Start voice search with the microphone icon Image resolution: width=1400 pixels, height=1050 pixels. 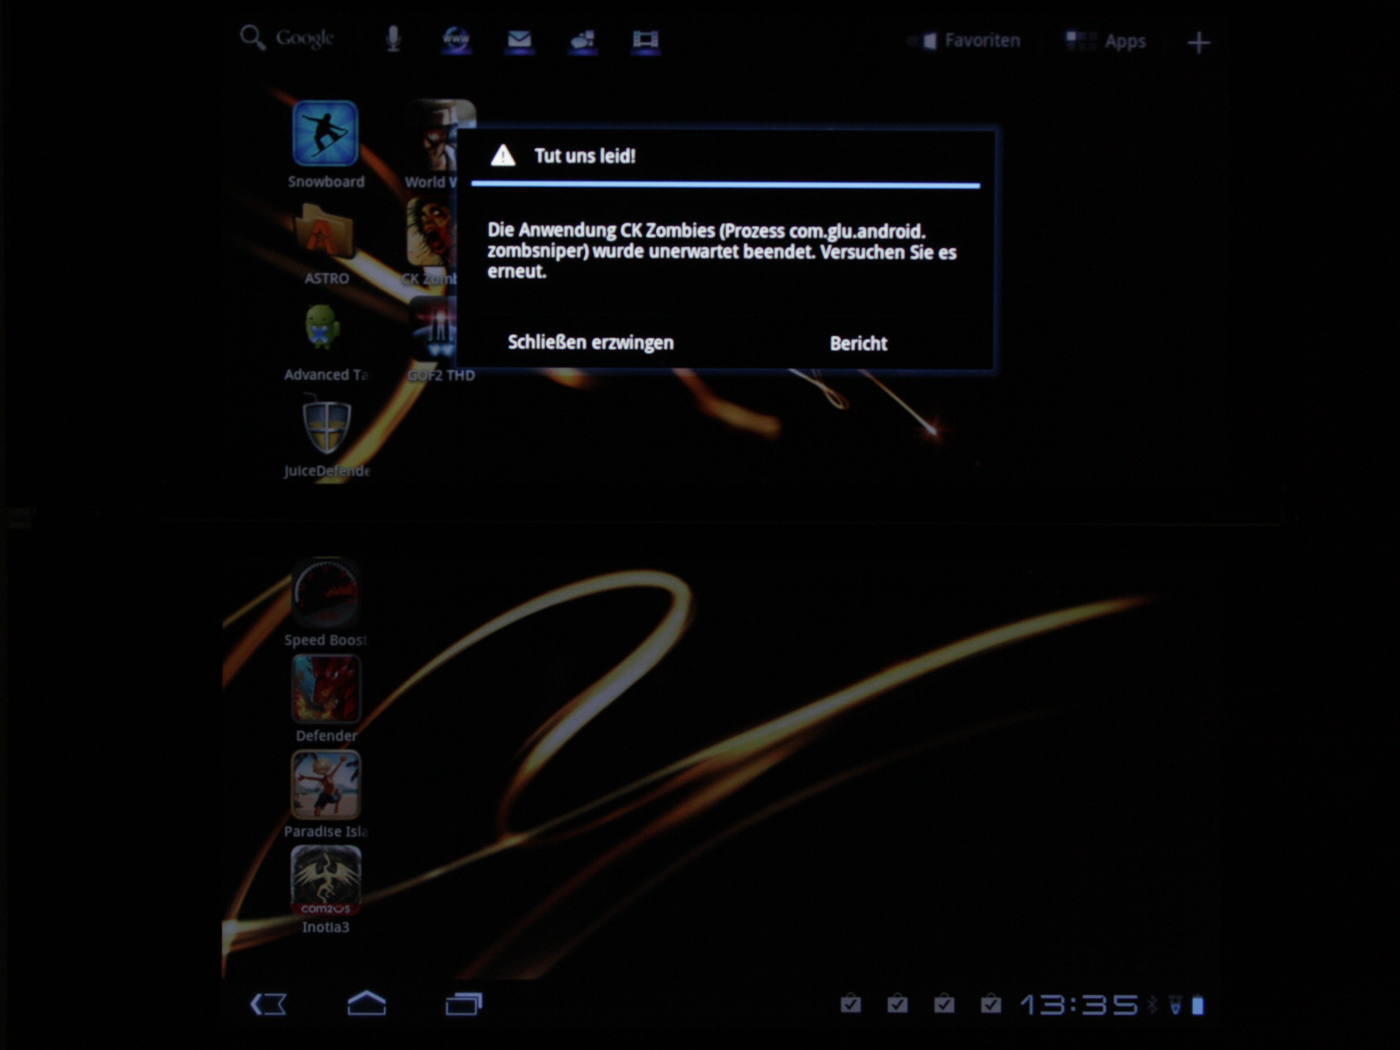tap(393, 39)
